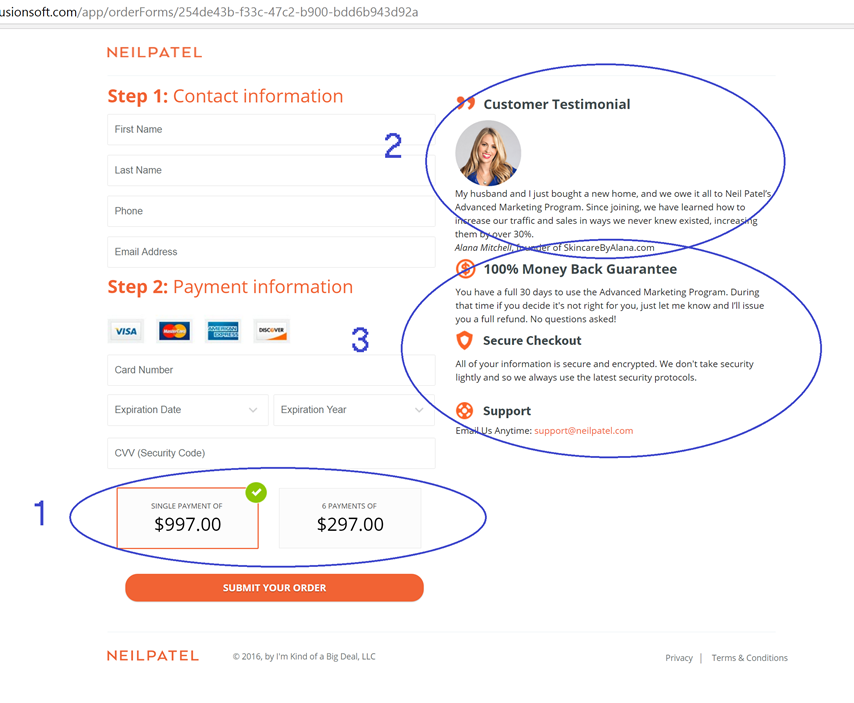
Task: Expand the Expiration Year dropdown
Action: 353,410
